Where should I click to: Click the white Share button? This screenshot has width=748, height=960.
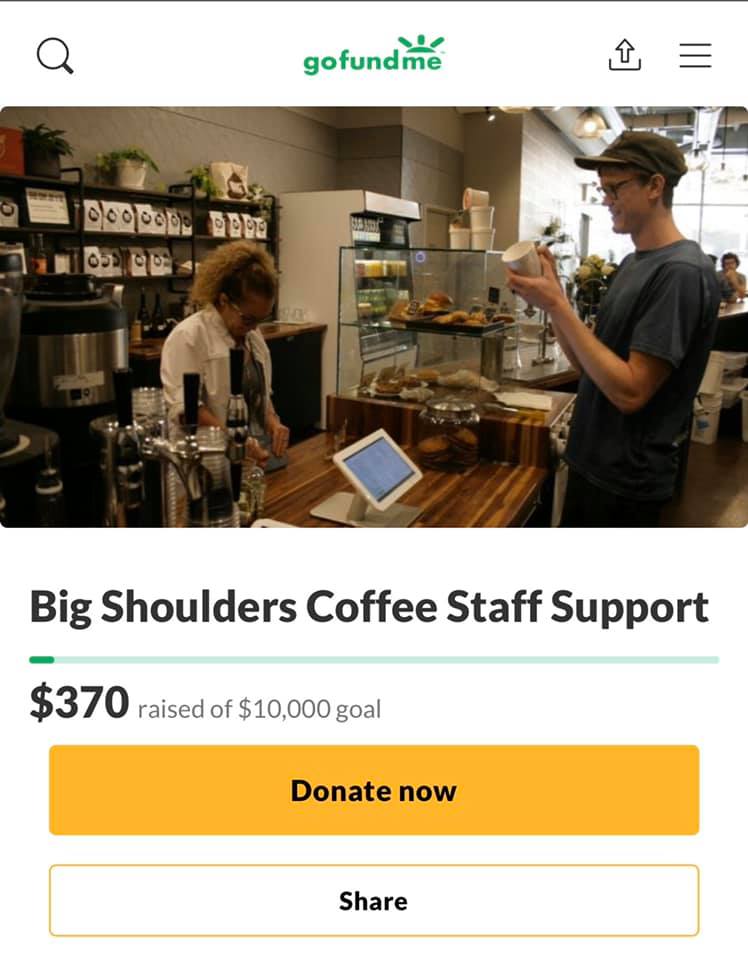point(374,901)
